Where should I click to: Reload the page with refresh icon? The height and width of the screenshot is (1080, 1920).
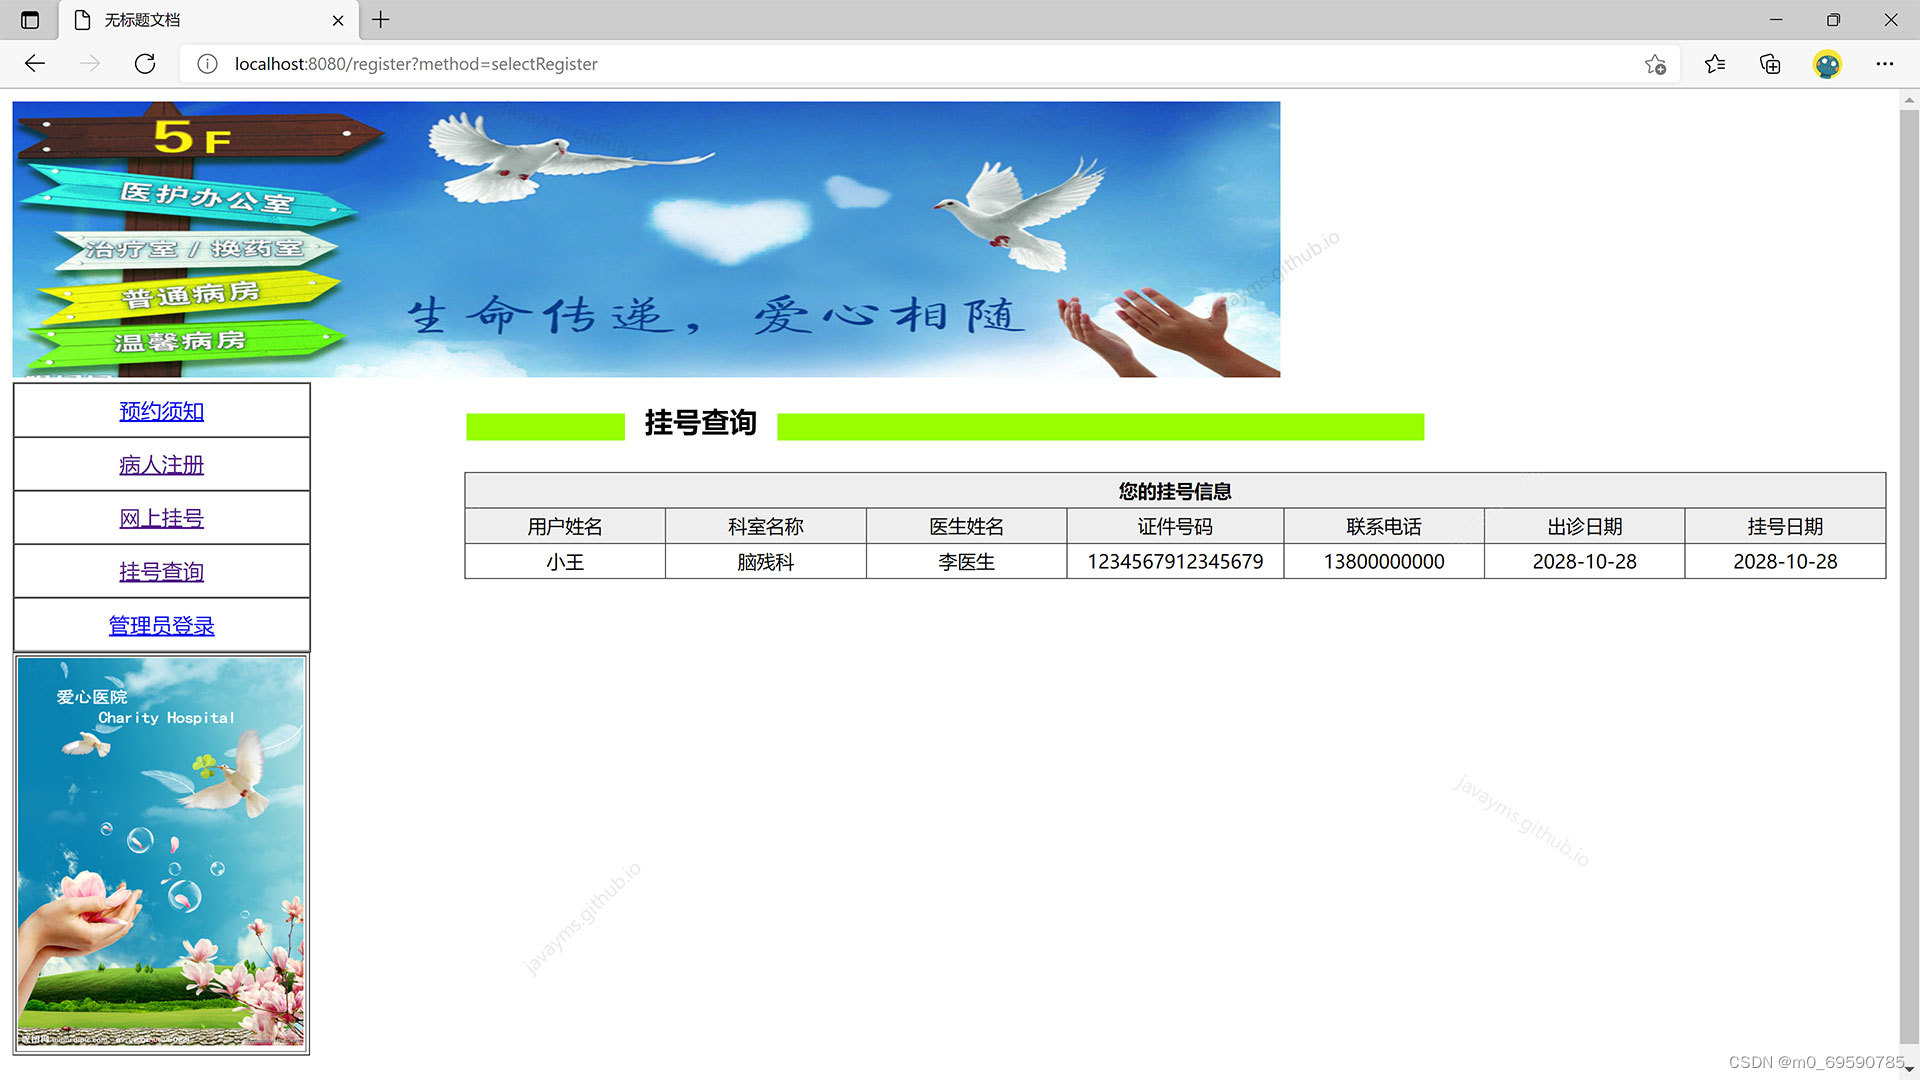pyautogui.click(x=145, y=64)
